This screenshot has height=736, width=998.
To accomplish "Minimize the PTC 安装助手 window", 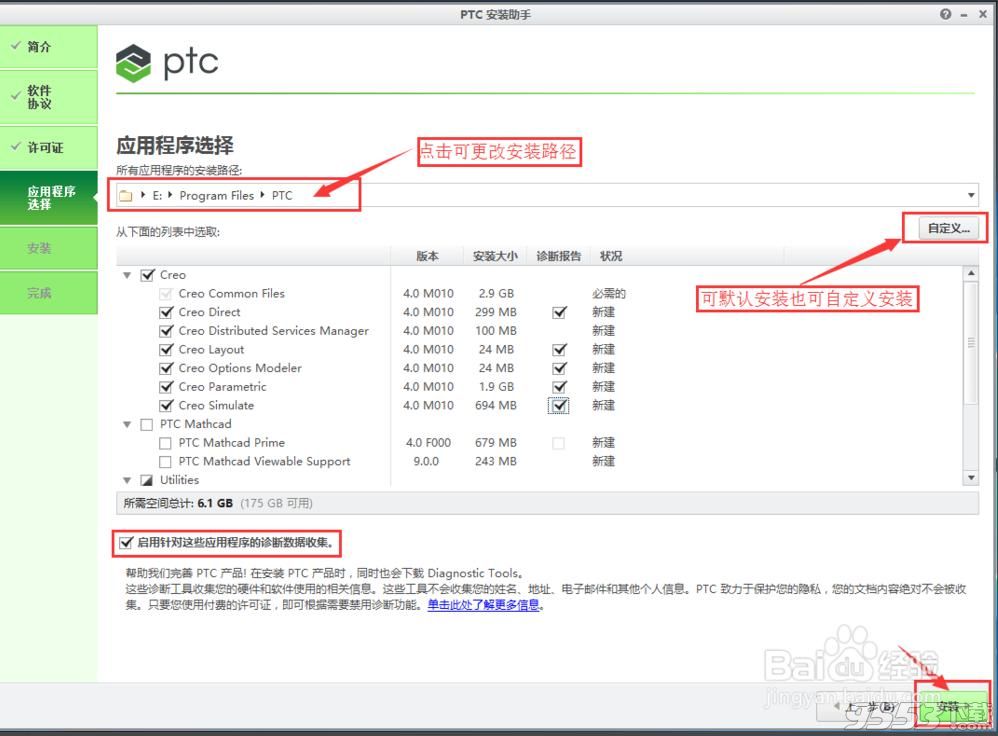I will coord(964,15).
